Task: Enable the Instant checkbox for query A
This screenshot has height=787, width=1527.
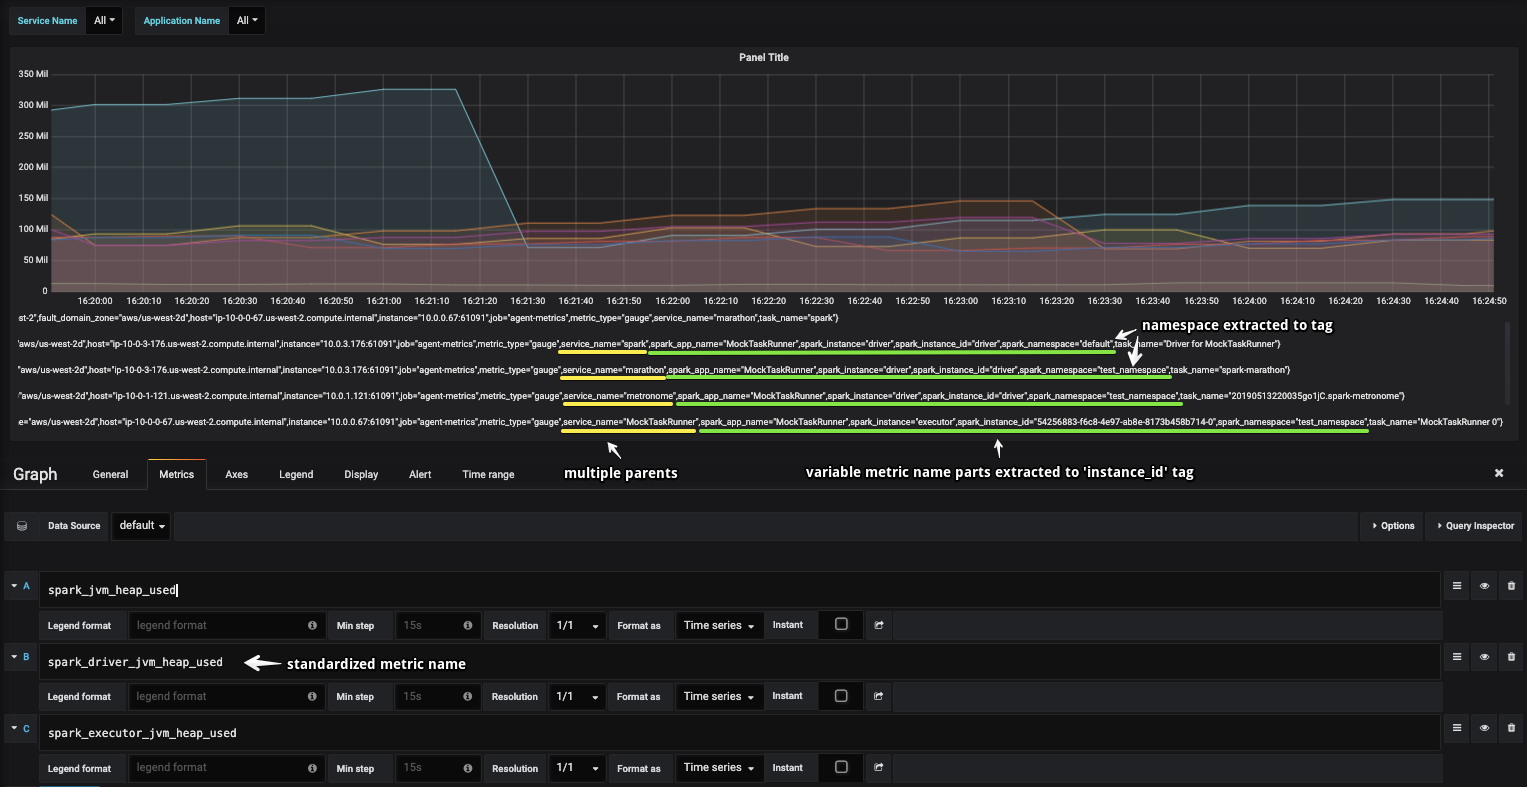Action: [x=841, y=624]
